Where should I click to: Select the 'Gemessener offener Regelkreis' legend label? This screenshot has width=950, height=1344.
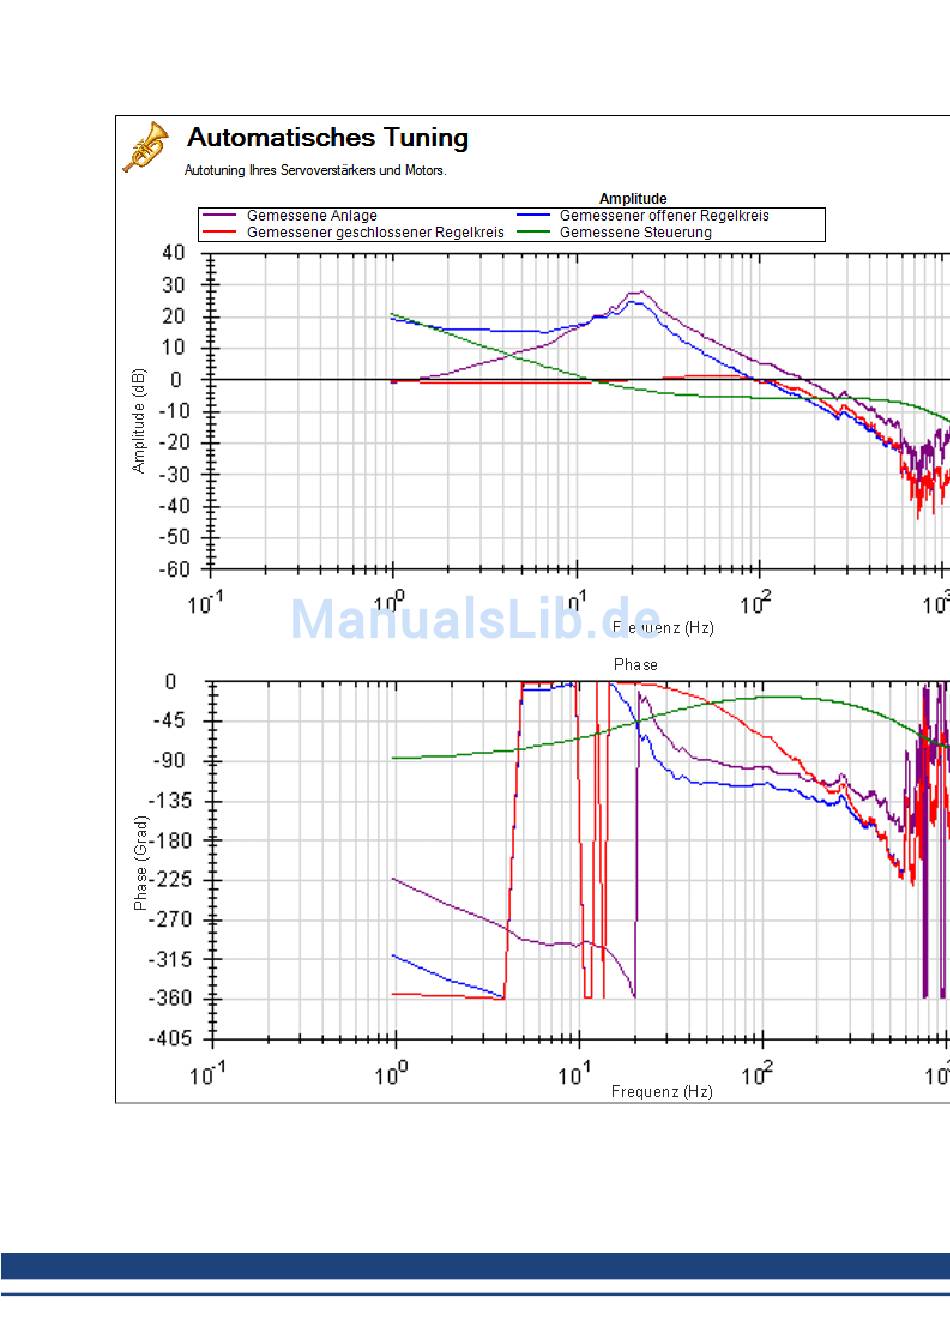click(664, 216)
